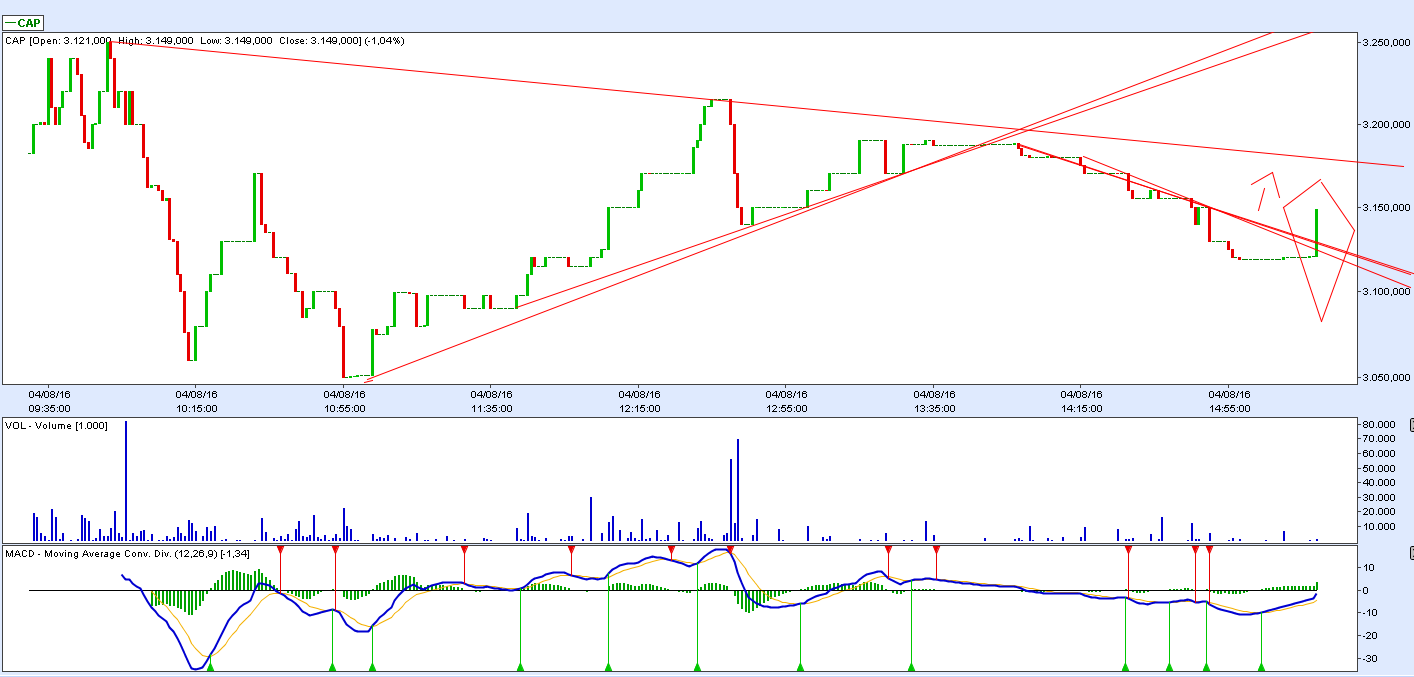Image resolution: width=1414 pixels, height=677 pixels.
Task: Click the final green candle reaching 3.149,000
Action: [x=1317, y=232]
